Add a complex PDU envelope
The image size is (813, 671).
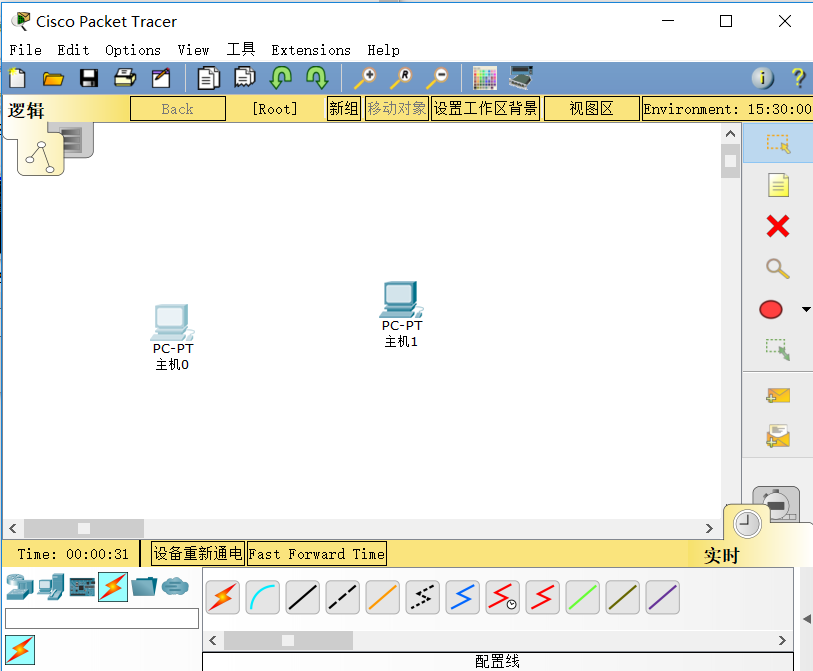point(778,436)
